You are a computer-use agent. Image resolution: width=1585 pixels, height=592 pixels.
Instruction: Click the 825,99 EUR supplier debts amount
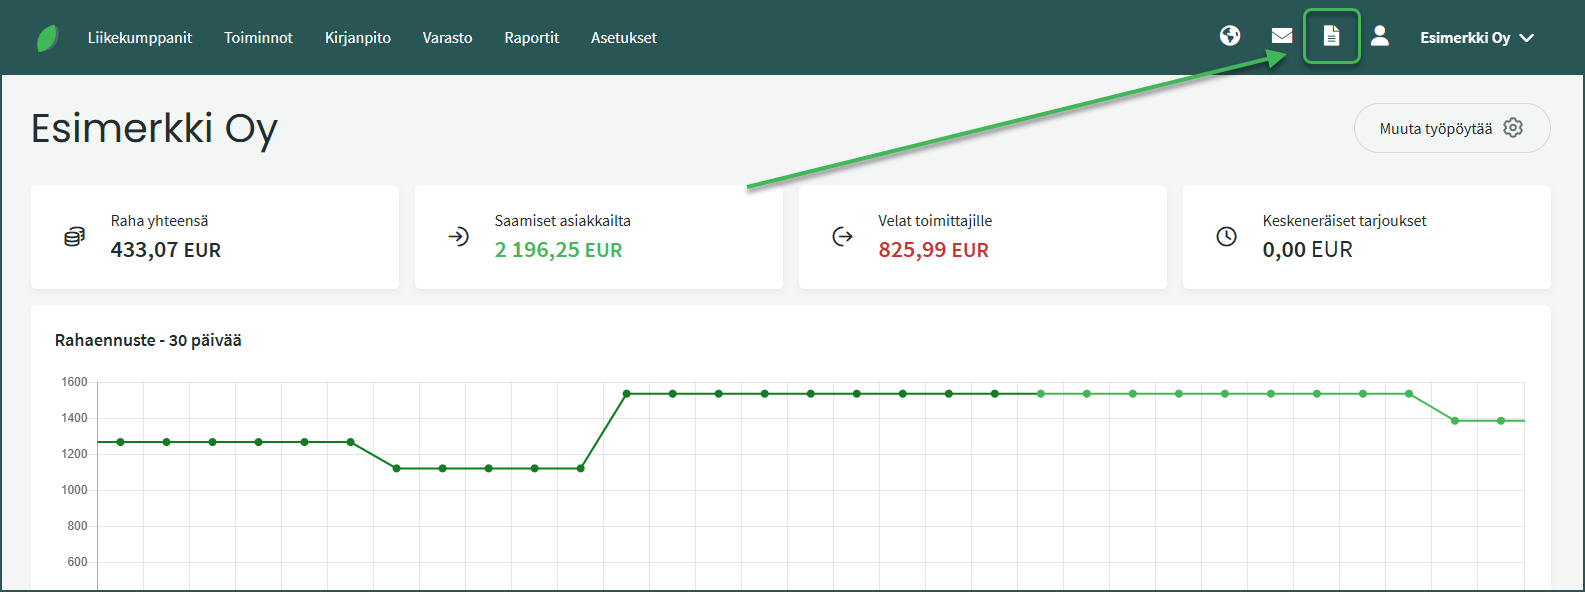pos(933,250)
